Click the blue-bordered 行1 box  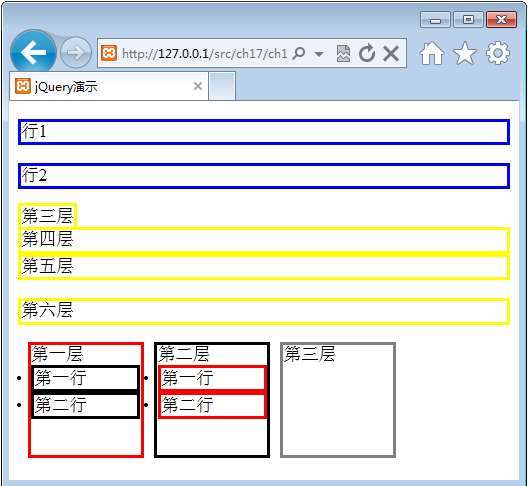tap(264, 132)
